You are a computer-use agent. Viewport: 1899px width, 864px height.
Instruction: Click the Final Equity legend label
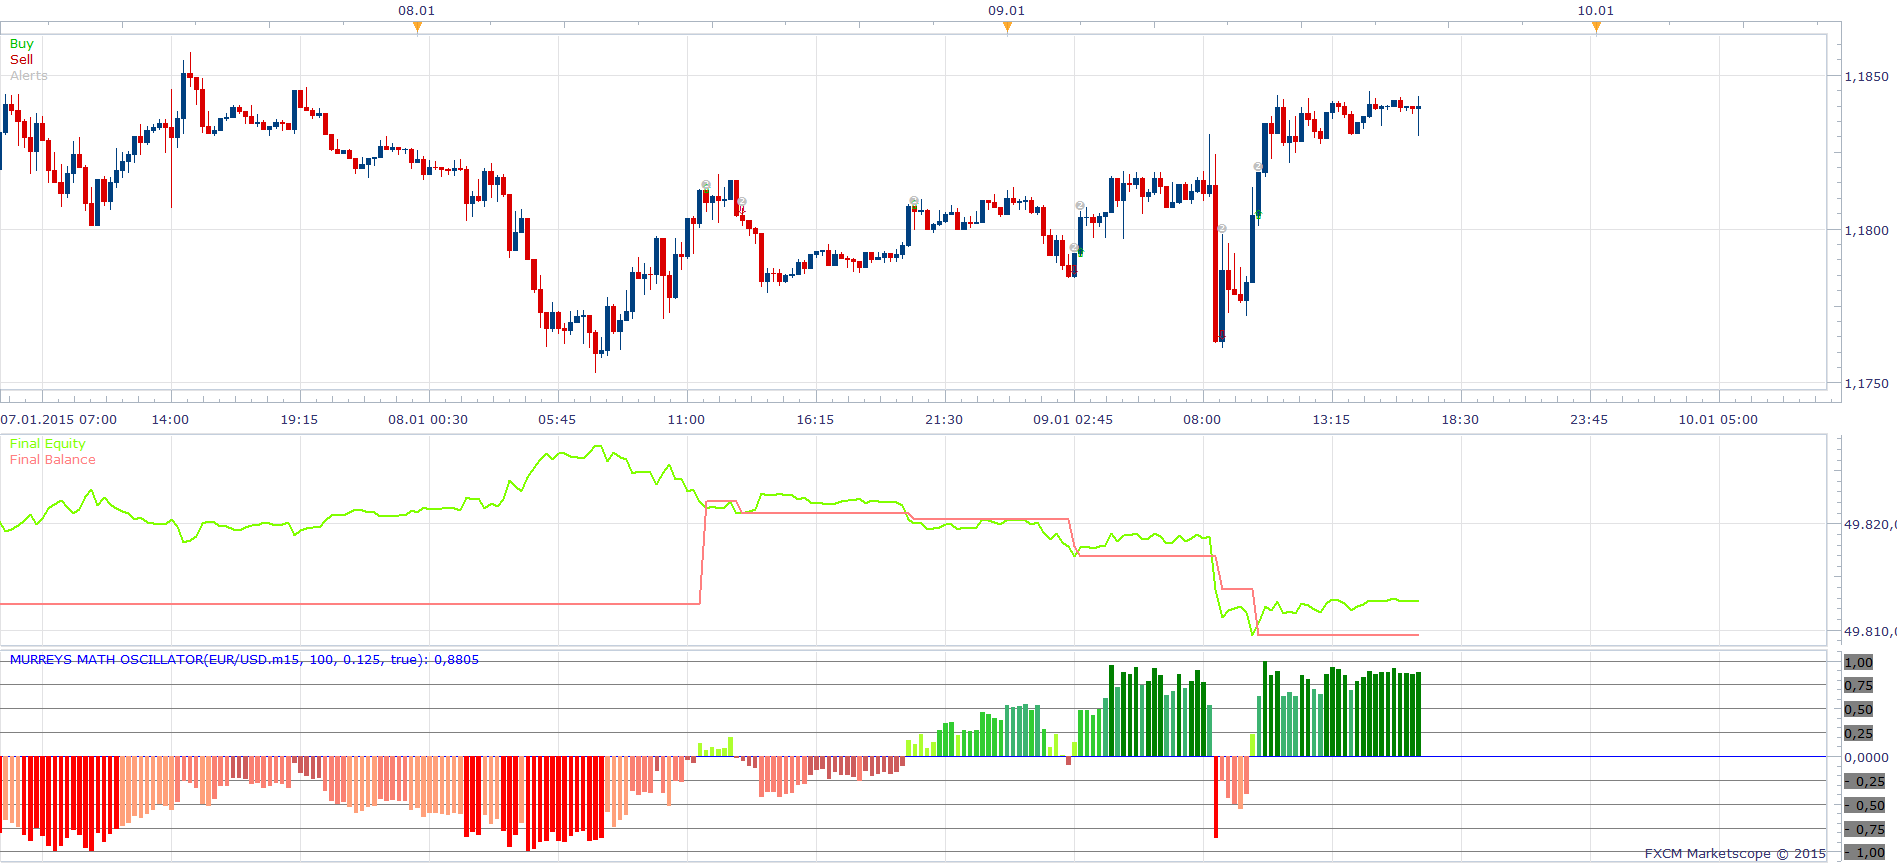(x=47, y=444)
